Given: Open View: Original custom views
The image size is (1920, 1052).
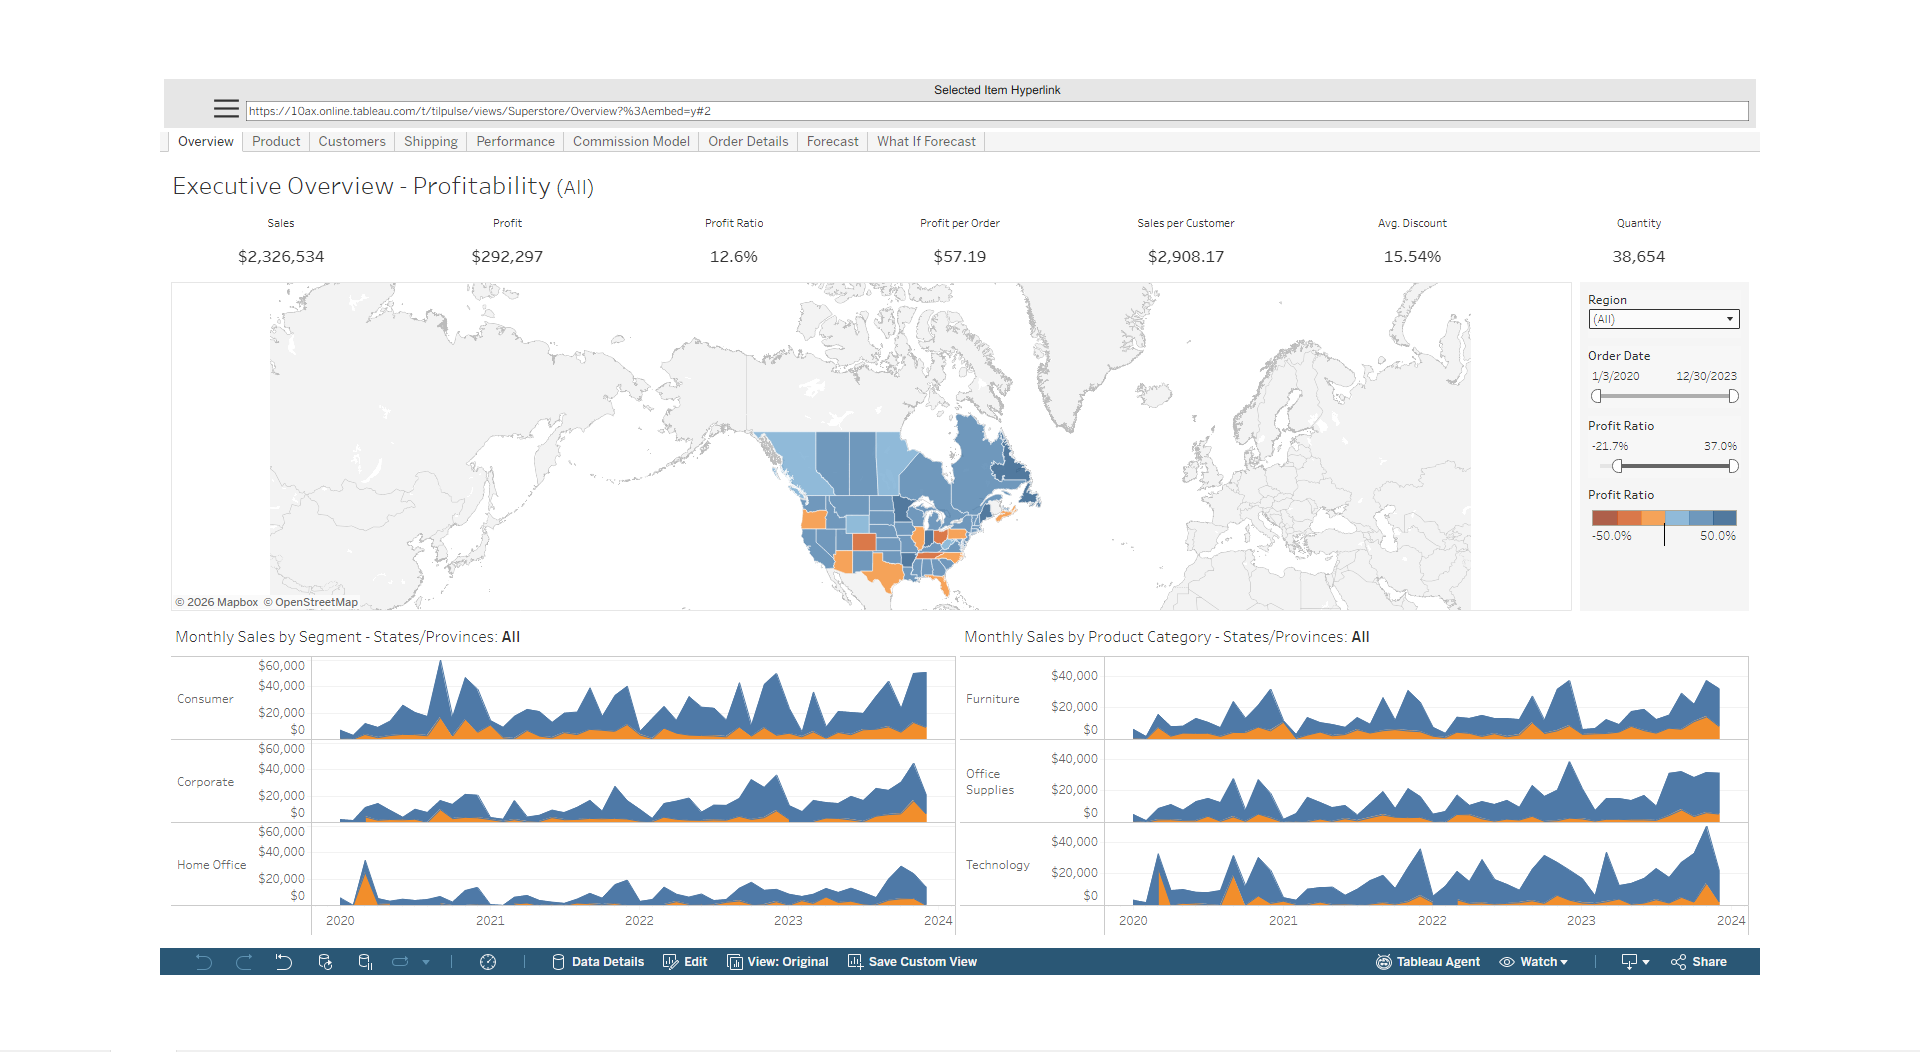Looking at the screenshot, I should (778, 962).
